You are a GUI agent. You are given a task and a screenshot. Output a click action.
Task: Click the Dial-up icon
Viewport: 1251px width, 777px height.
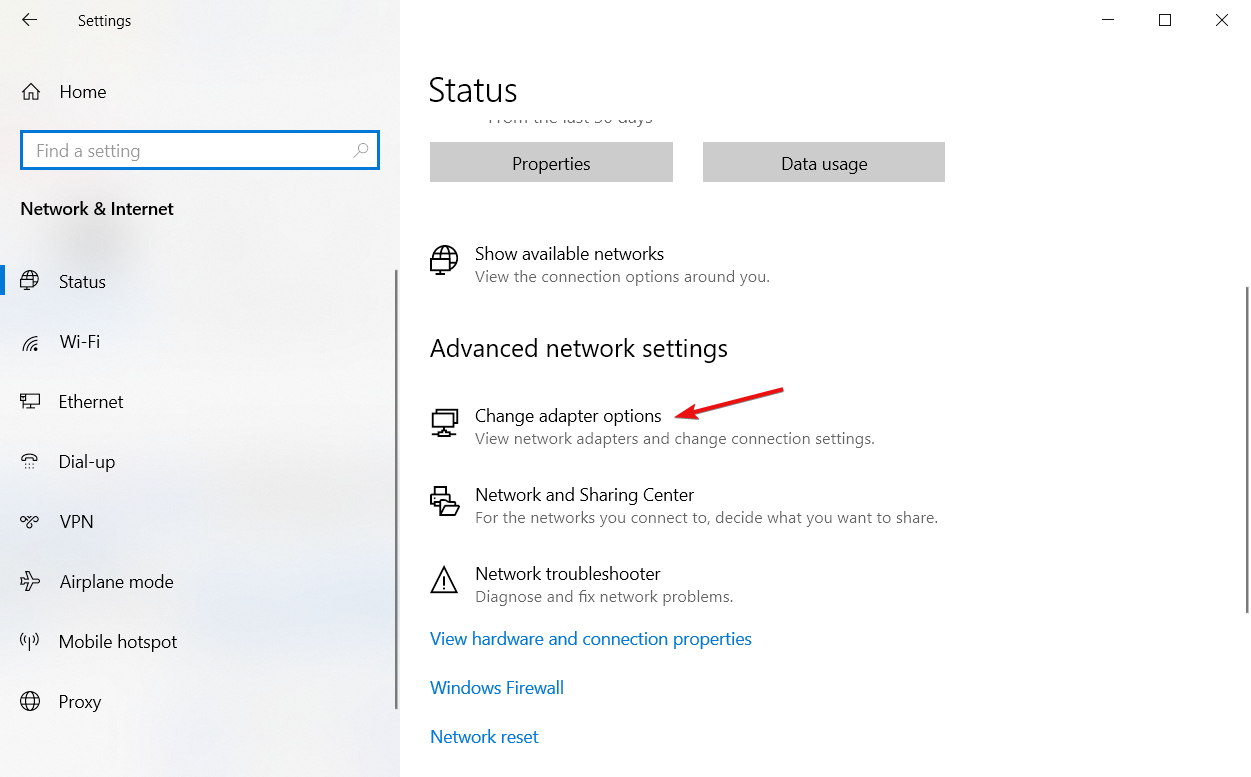(30, 462)
